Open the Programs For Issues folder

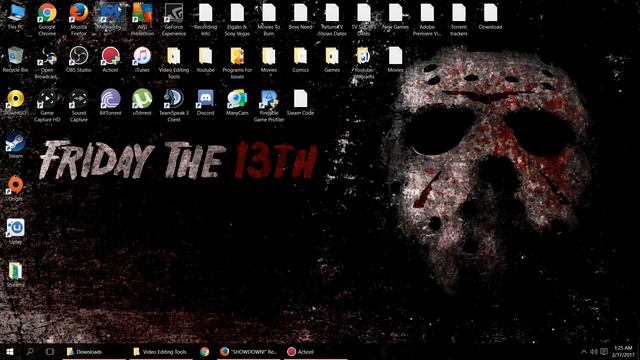coord(237,63)
